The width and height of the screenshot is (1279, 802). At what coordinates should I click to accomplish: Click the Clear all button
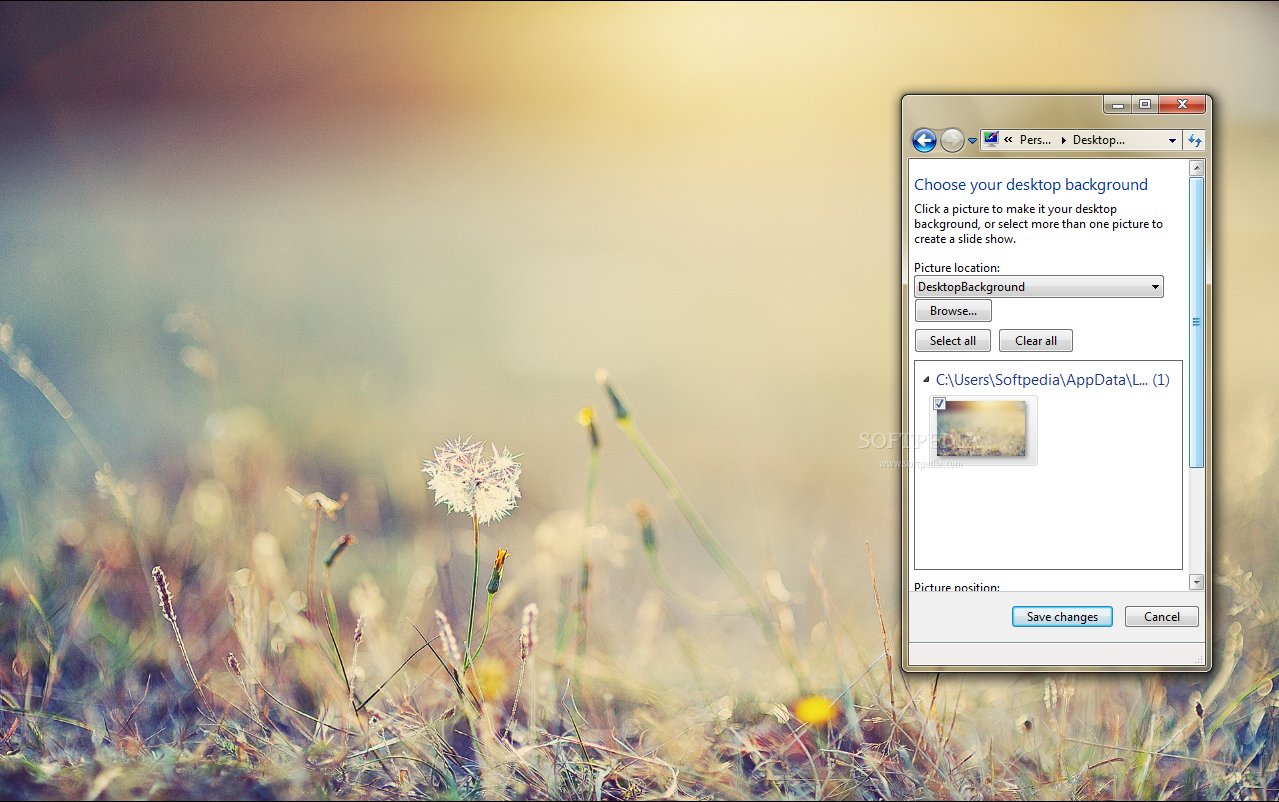pyautogui.click(x=1036, y=341)
